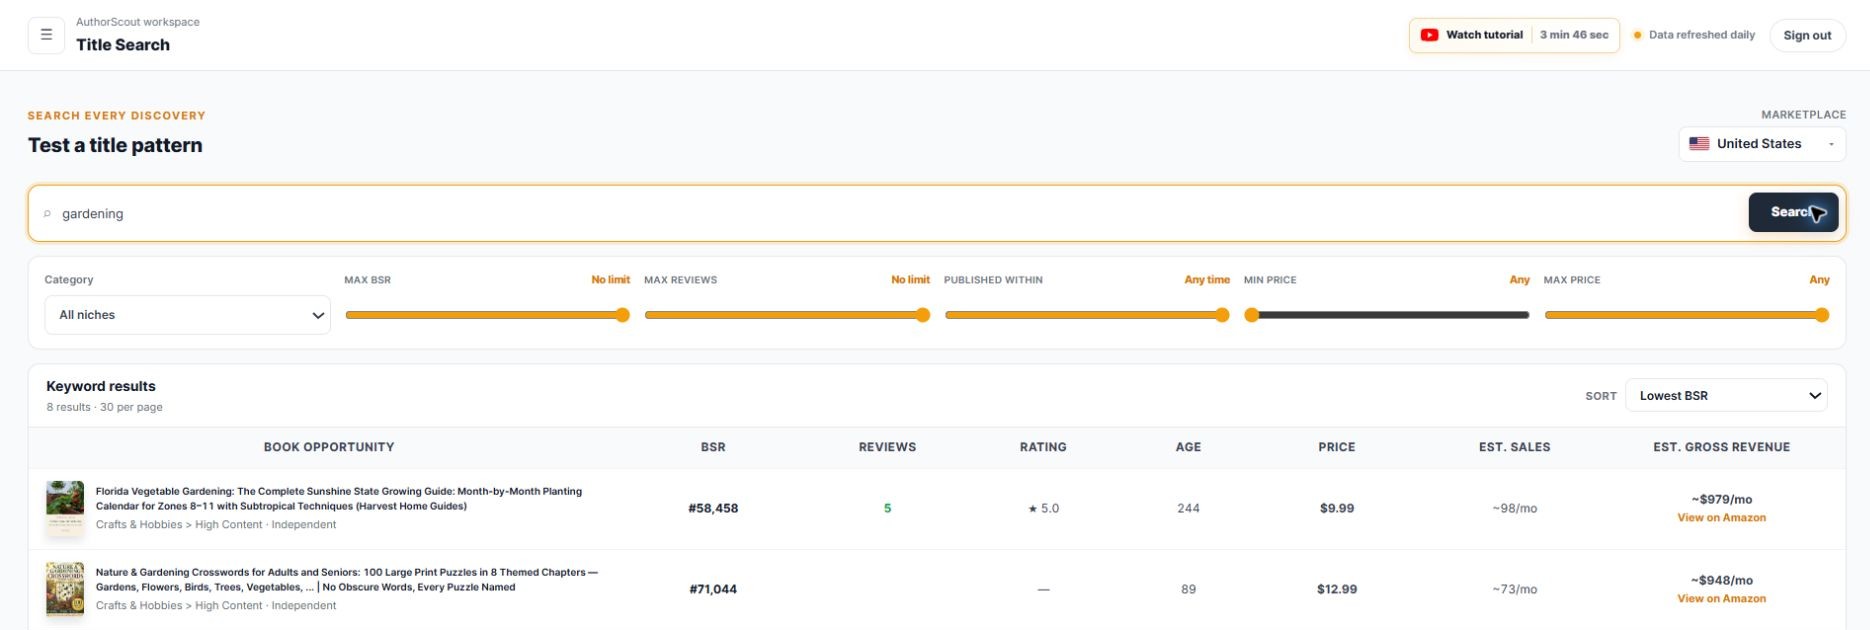Open View on Amazon for Gardening Crosswords
This screenshot has width=1870, height=630.
pyautogui.click(x=1721, y=599)
